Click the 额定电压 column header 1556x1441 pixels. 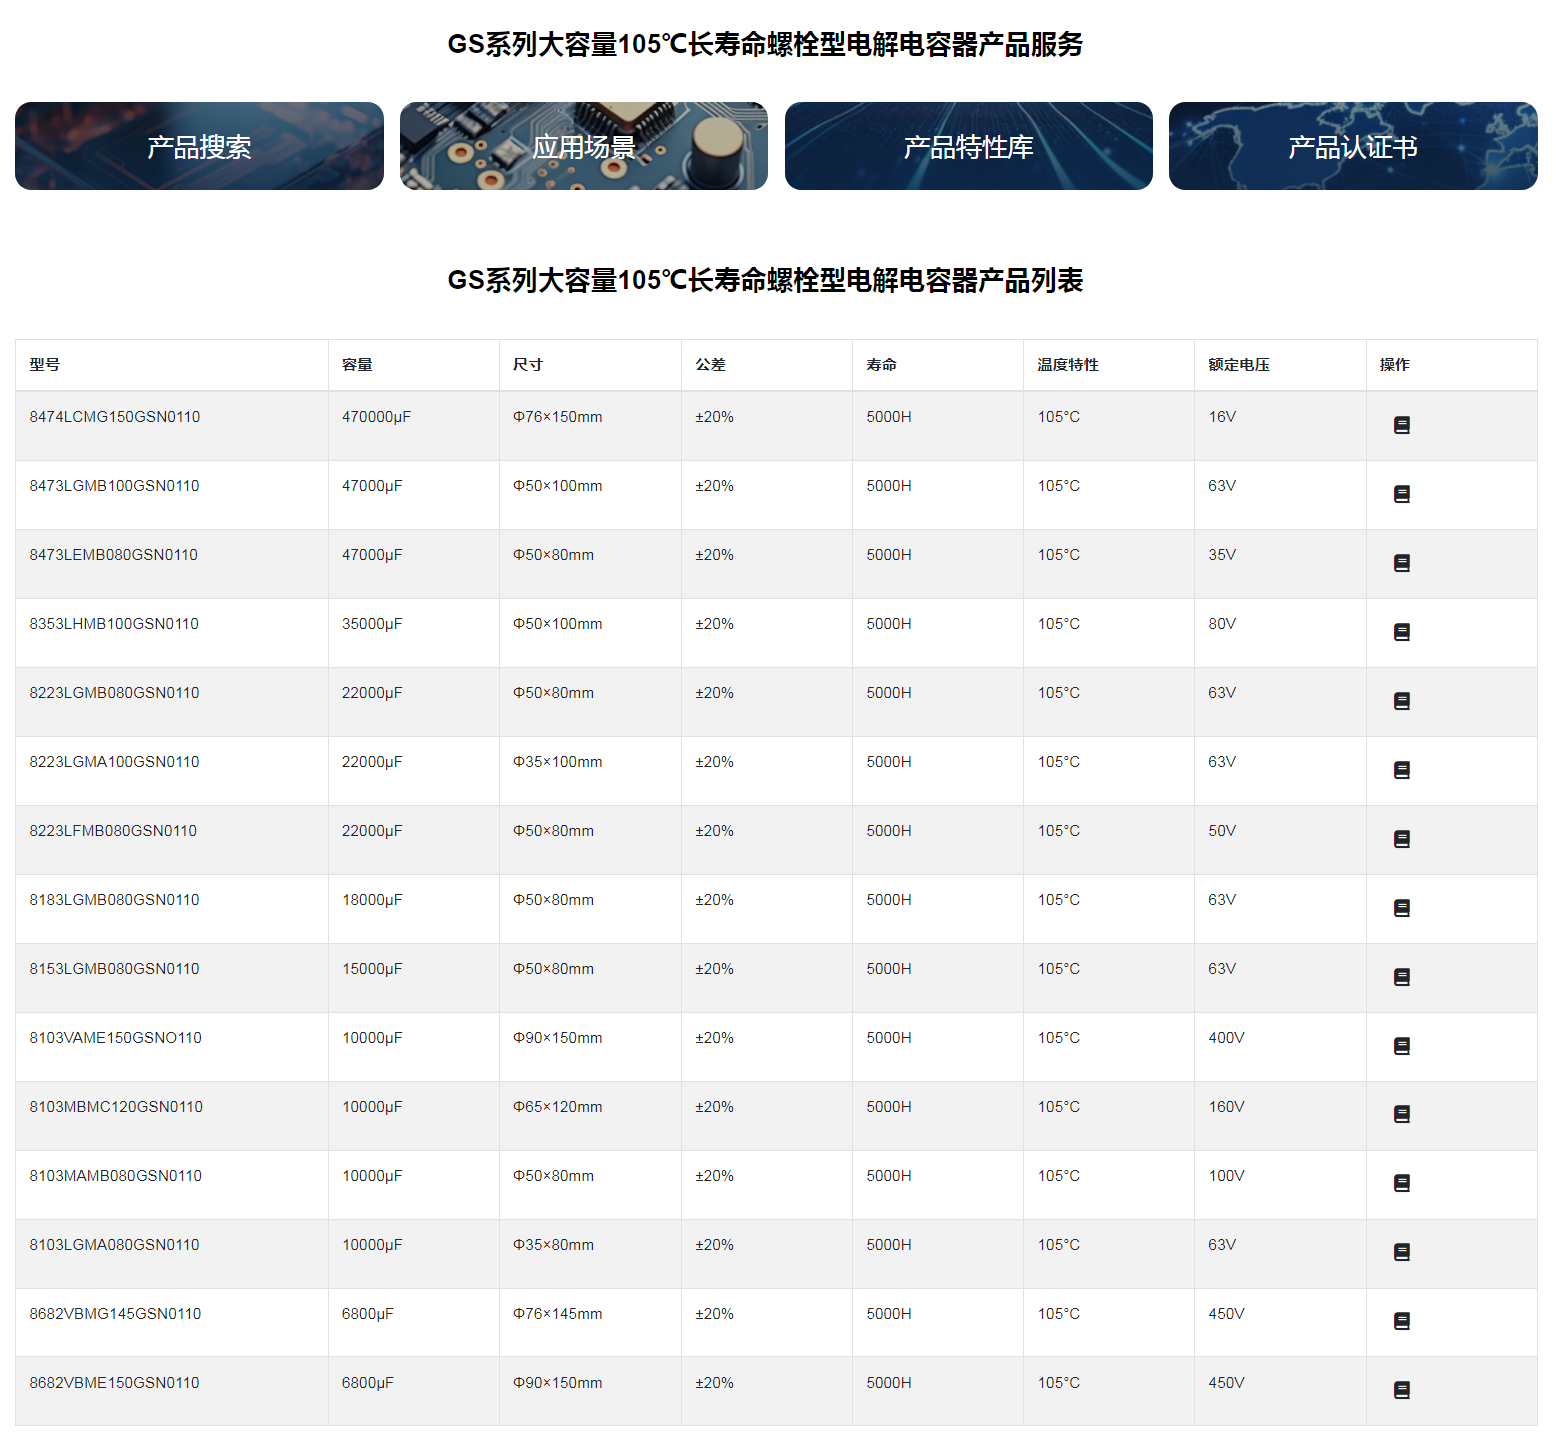pyautogui.click(x=1238, y=365)
